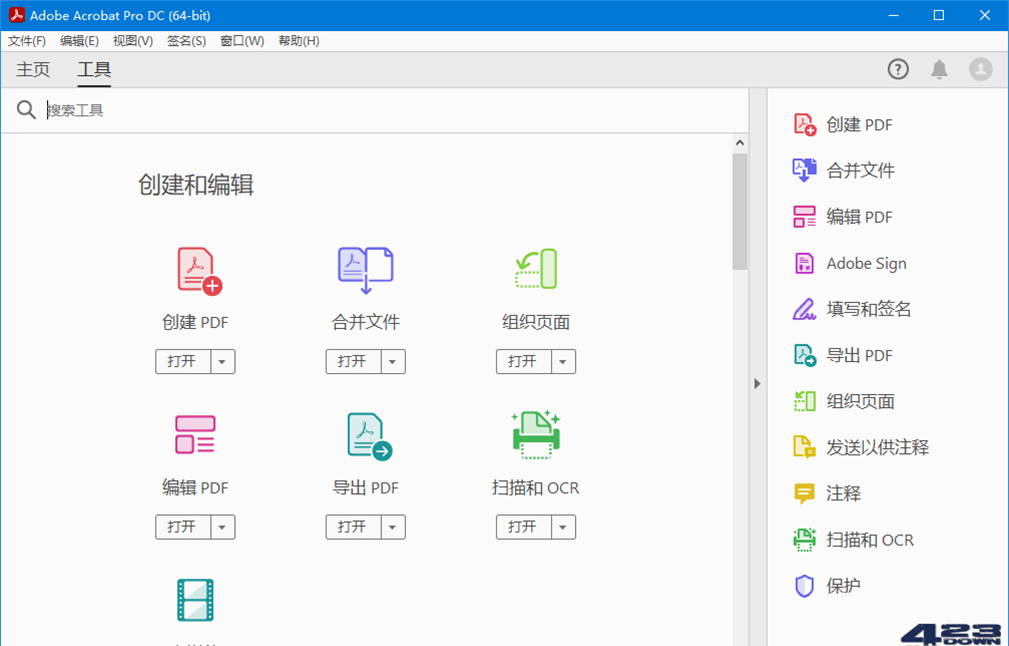Click the user account avatar icon
Screen dimensions: 1009x646
pyautogui.click(x=981, y=69)
